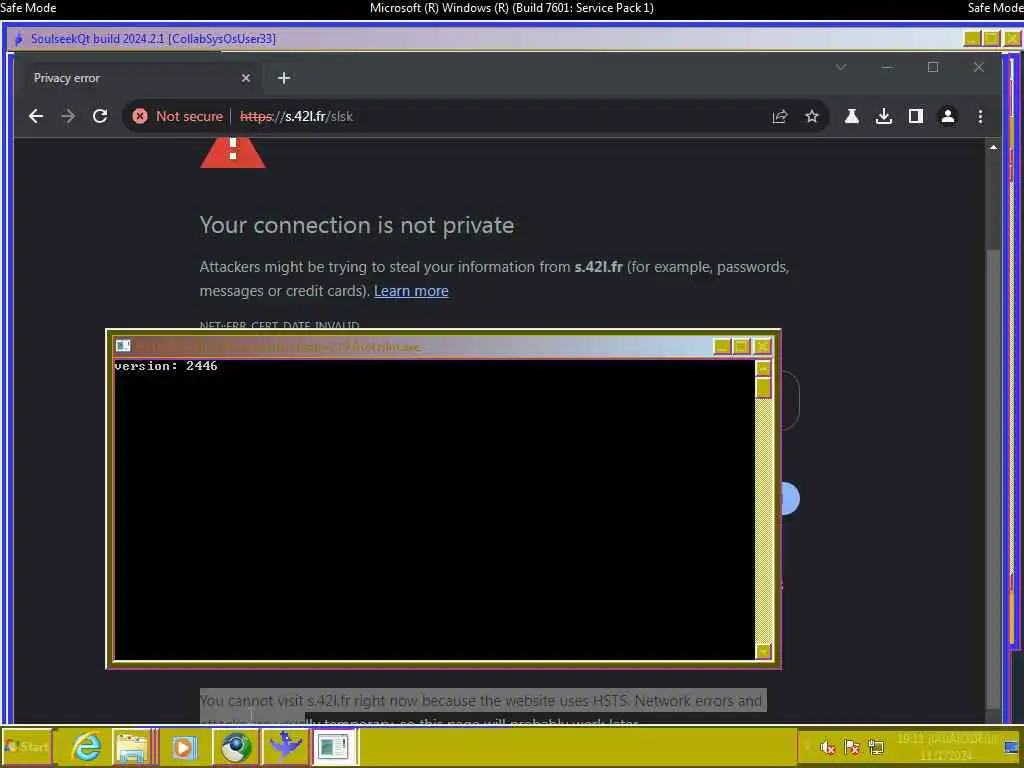The width and height of the screenshot is (1024, 768).
Task: Click the SoulseekQt title bar icon
Action: pyautogui.click(x=19, y=39)
